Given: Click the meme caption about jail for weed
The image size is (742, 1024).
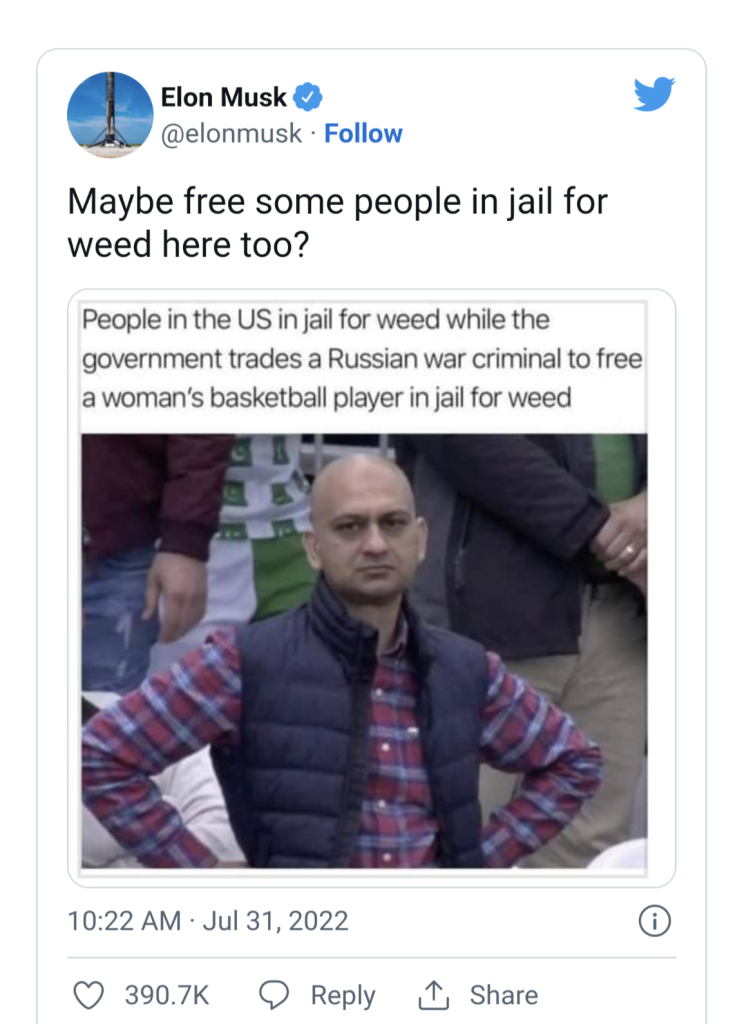Looking at the screenshot, I should point(362,359).
